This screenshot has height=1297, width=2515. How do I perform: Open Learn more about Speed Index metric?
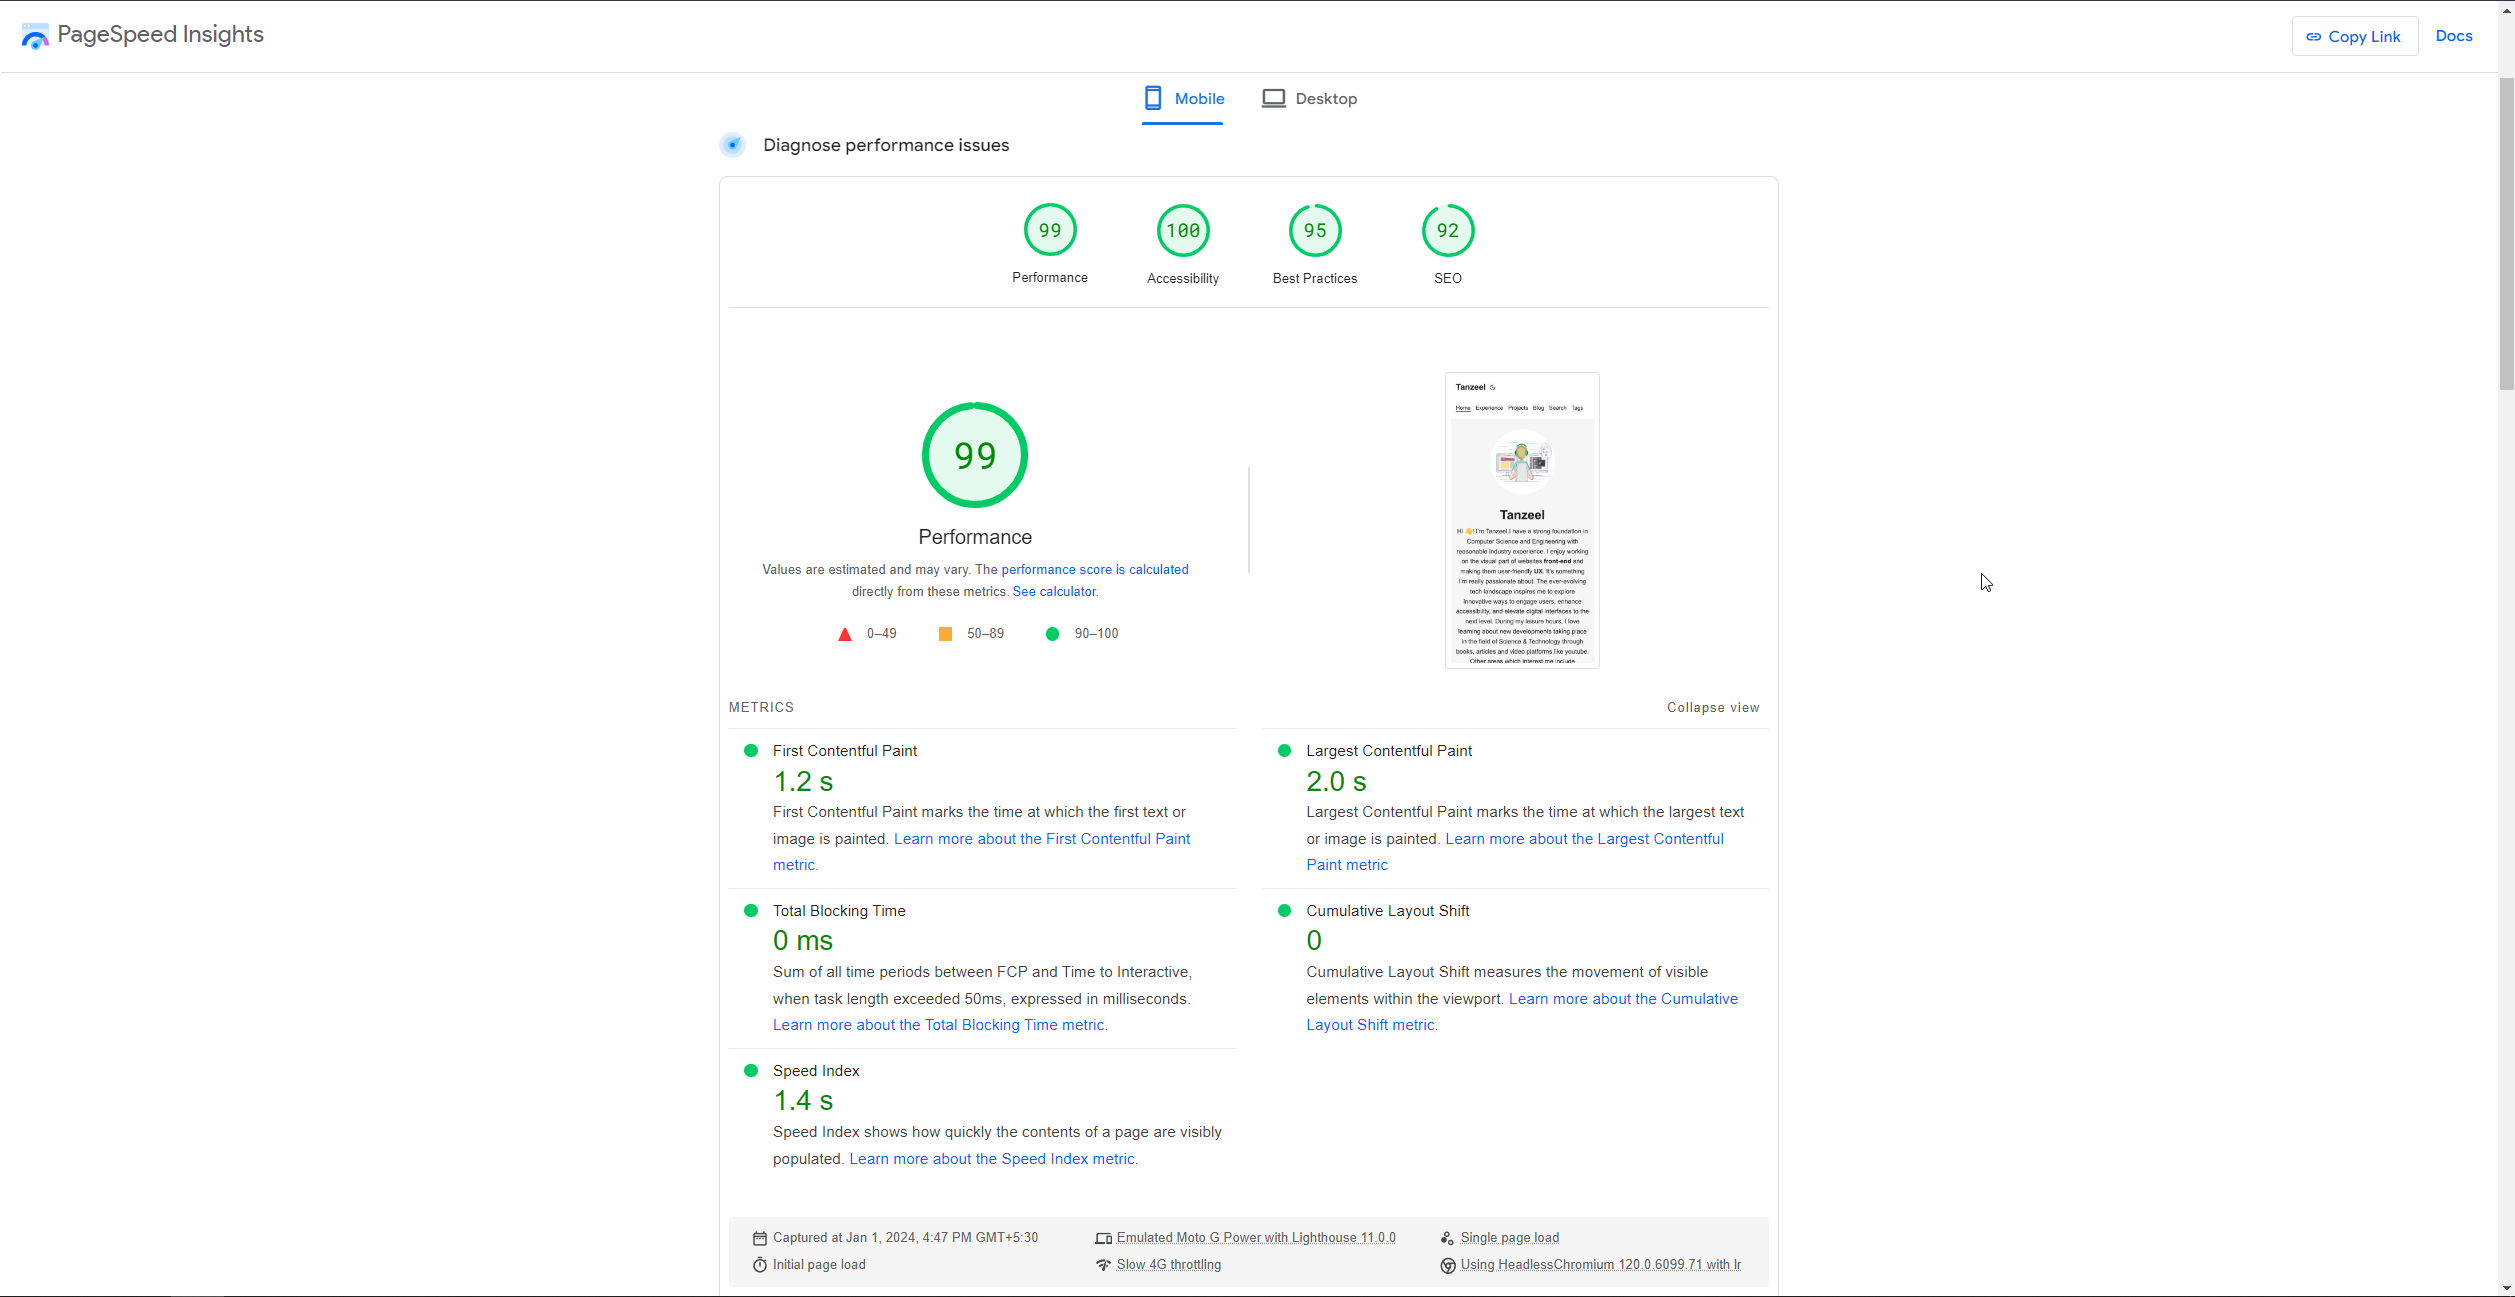pyautogui.click(x=992, y=1159)
